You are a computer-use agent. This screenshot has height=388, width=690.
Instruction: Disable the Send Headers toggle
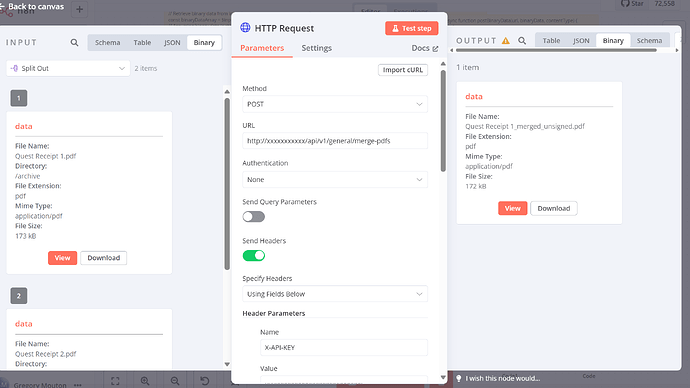[x=253, y=256]
